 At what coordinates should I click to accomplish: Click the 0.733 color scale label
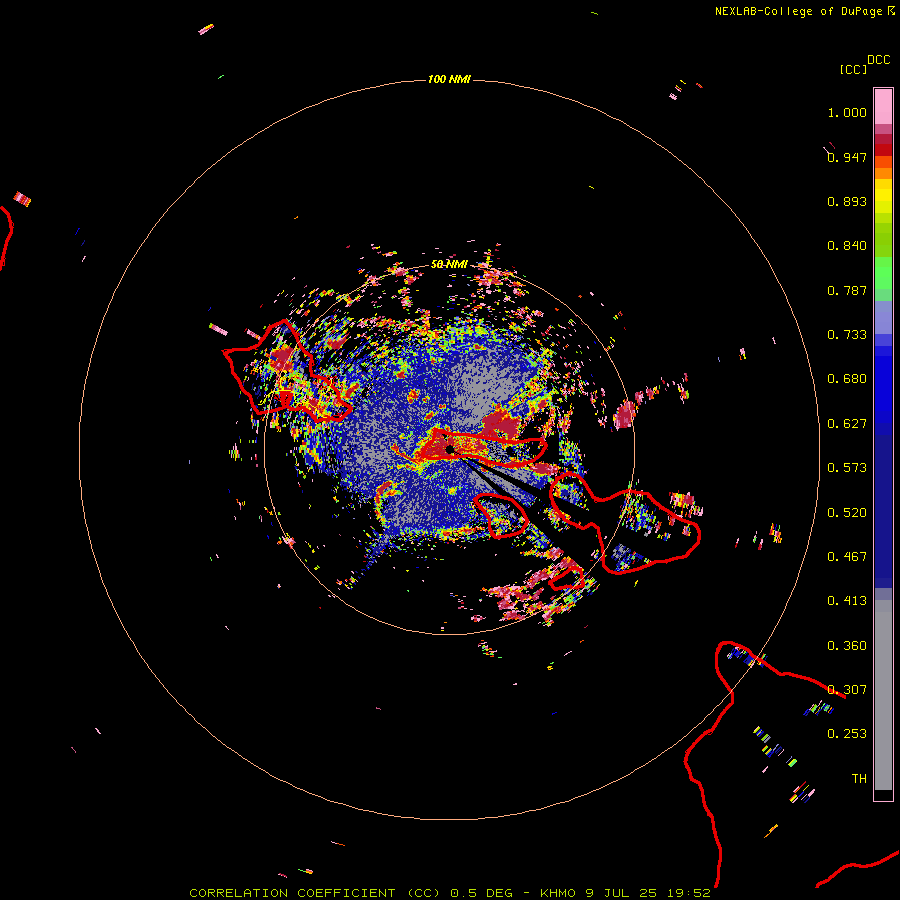click(847, 335)
